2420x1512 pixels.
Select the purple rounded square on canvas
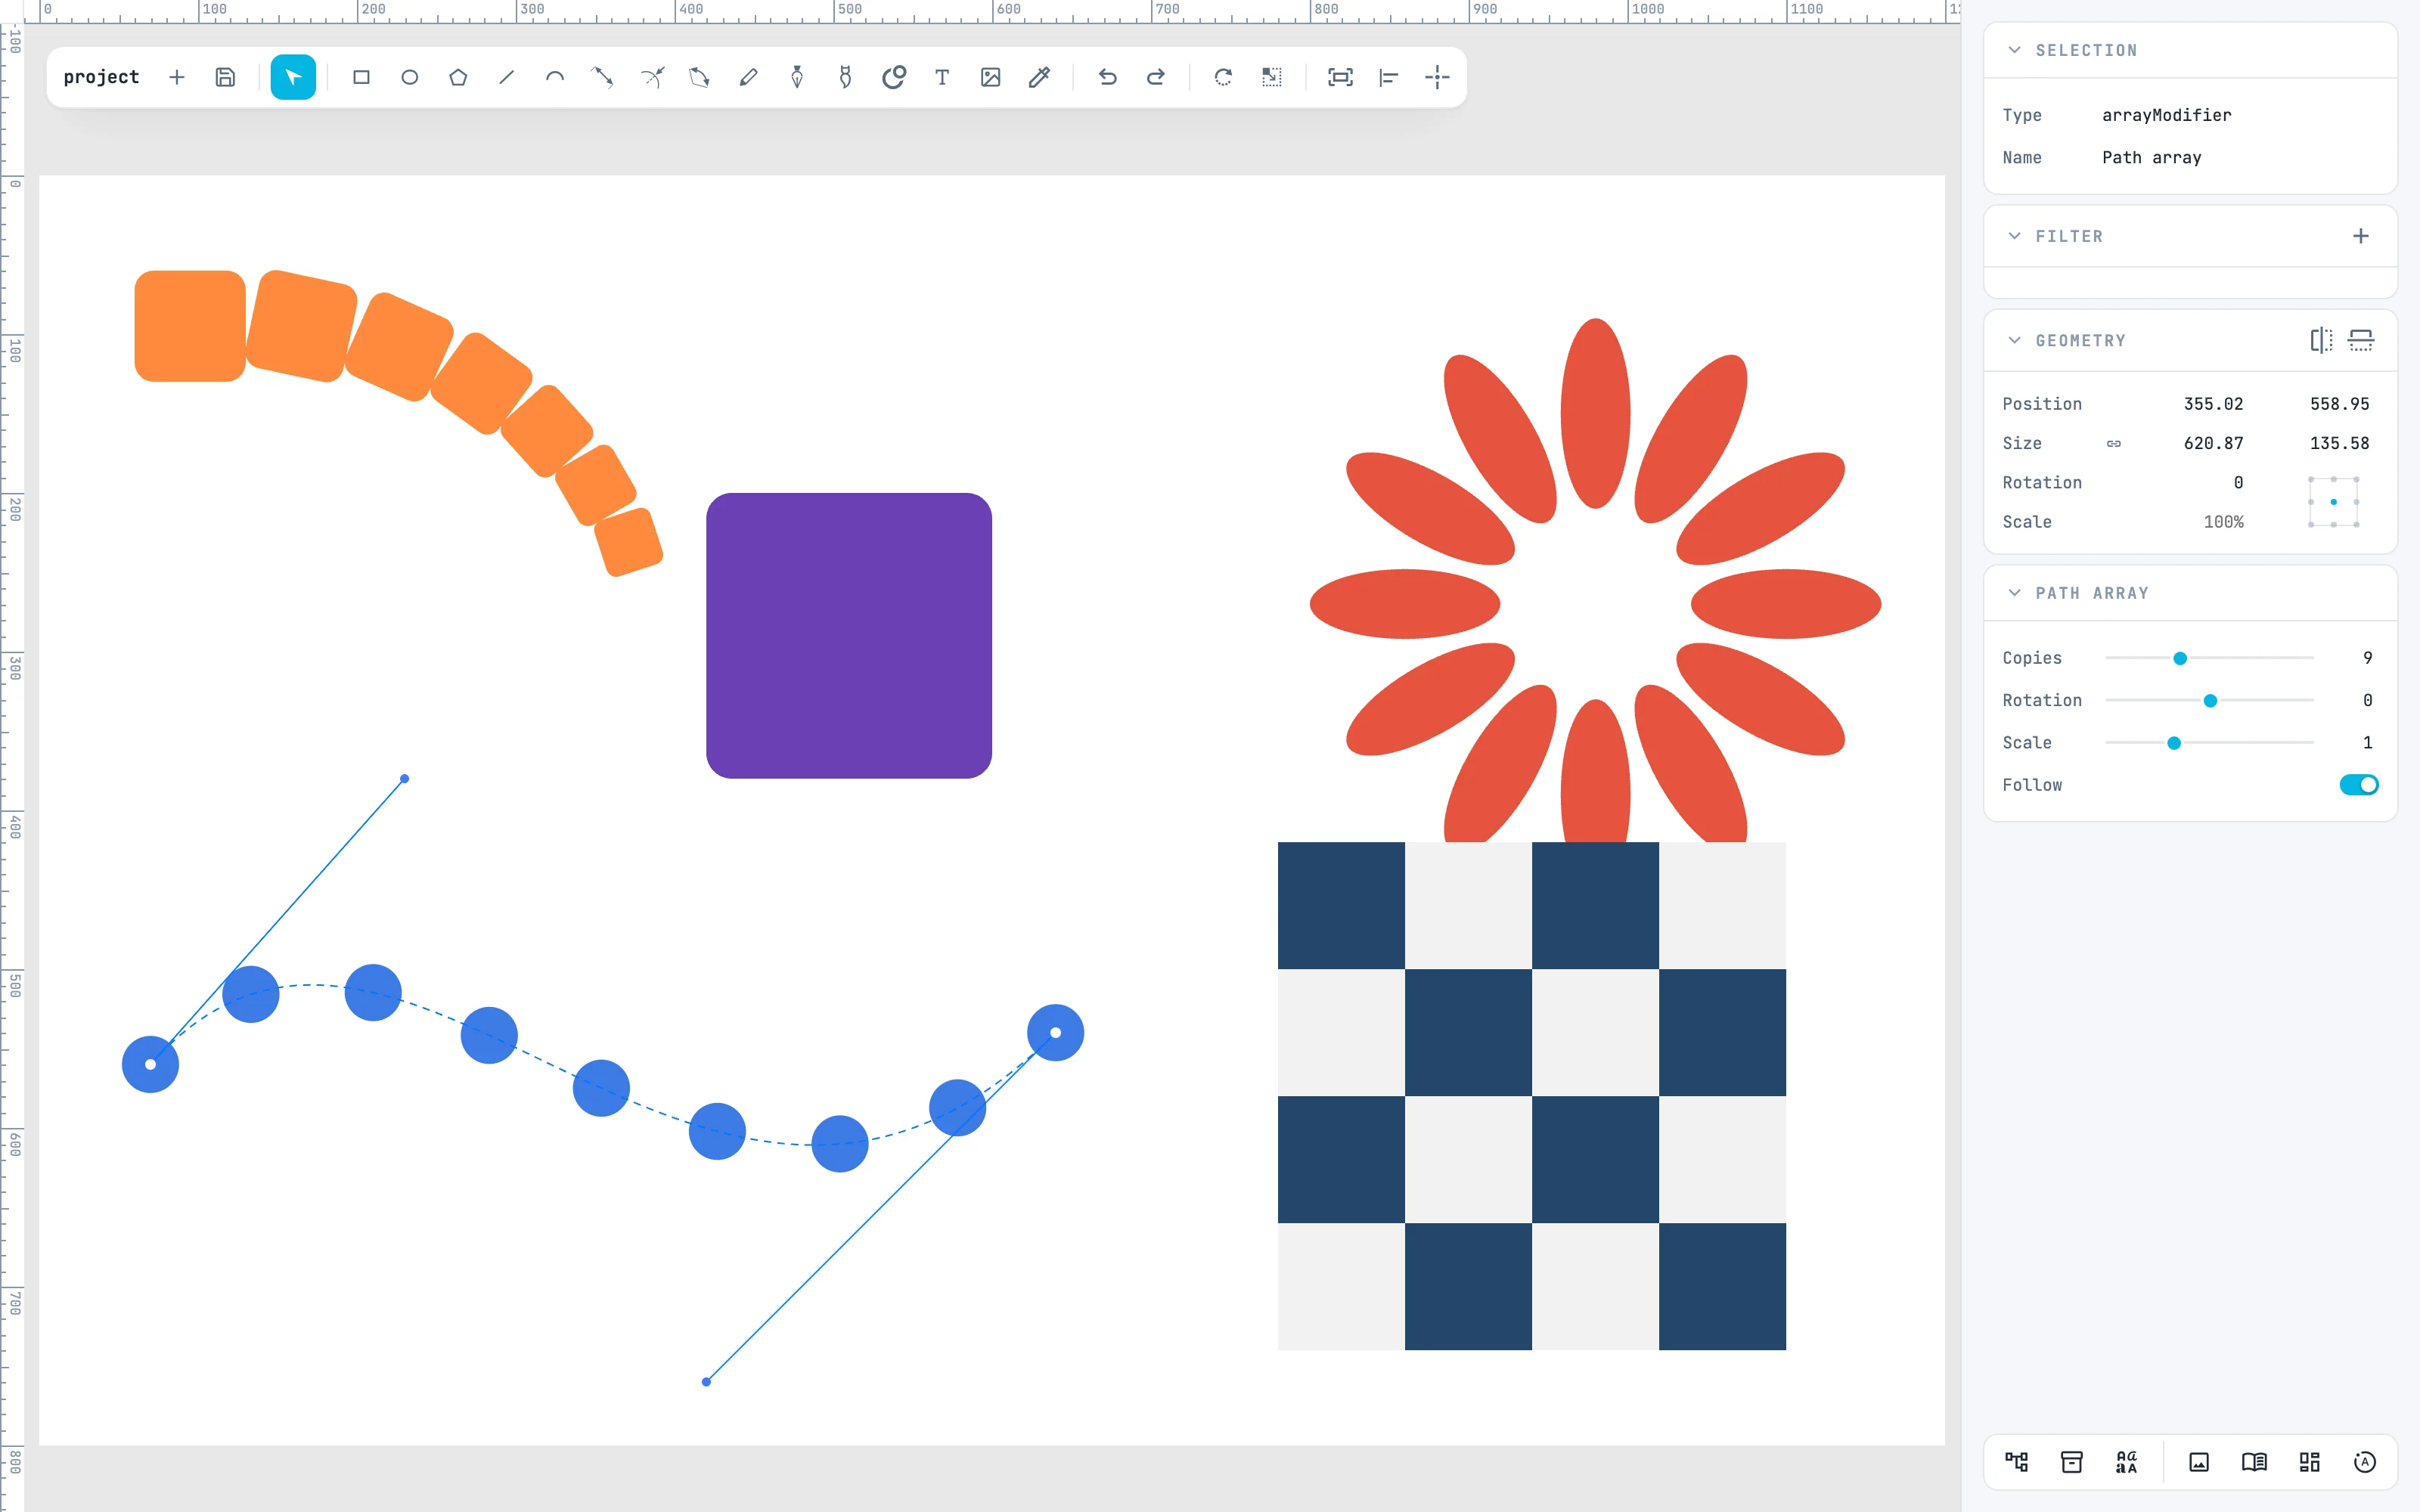(x=849, y=636)
